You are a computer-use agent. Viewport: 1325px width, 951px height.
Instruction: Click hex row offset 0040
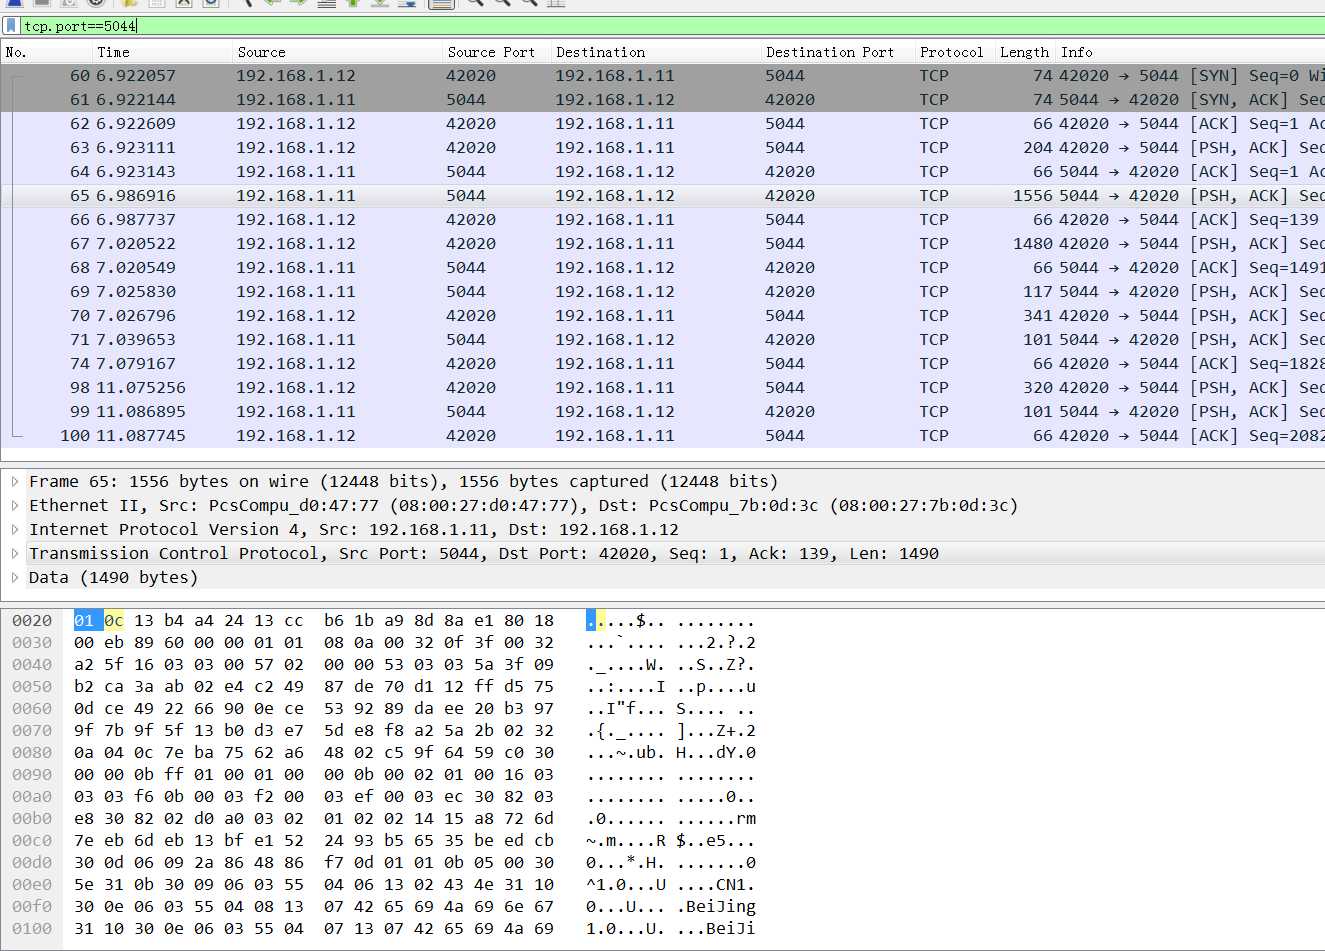pos(32,665)
